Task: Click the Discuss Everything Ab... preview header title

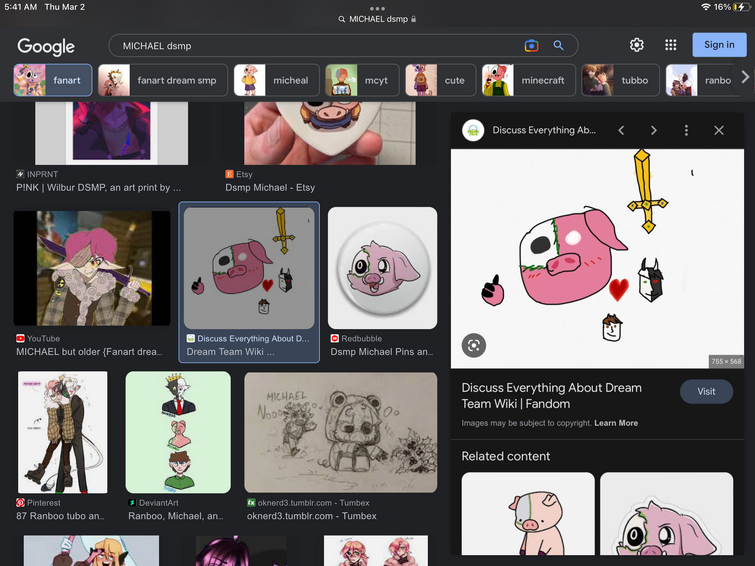Action: [544, 130]
